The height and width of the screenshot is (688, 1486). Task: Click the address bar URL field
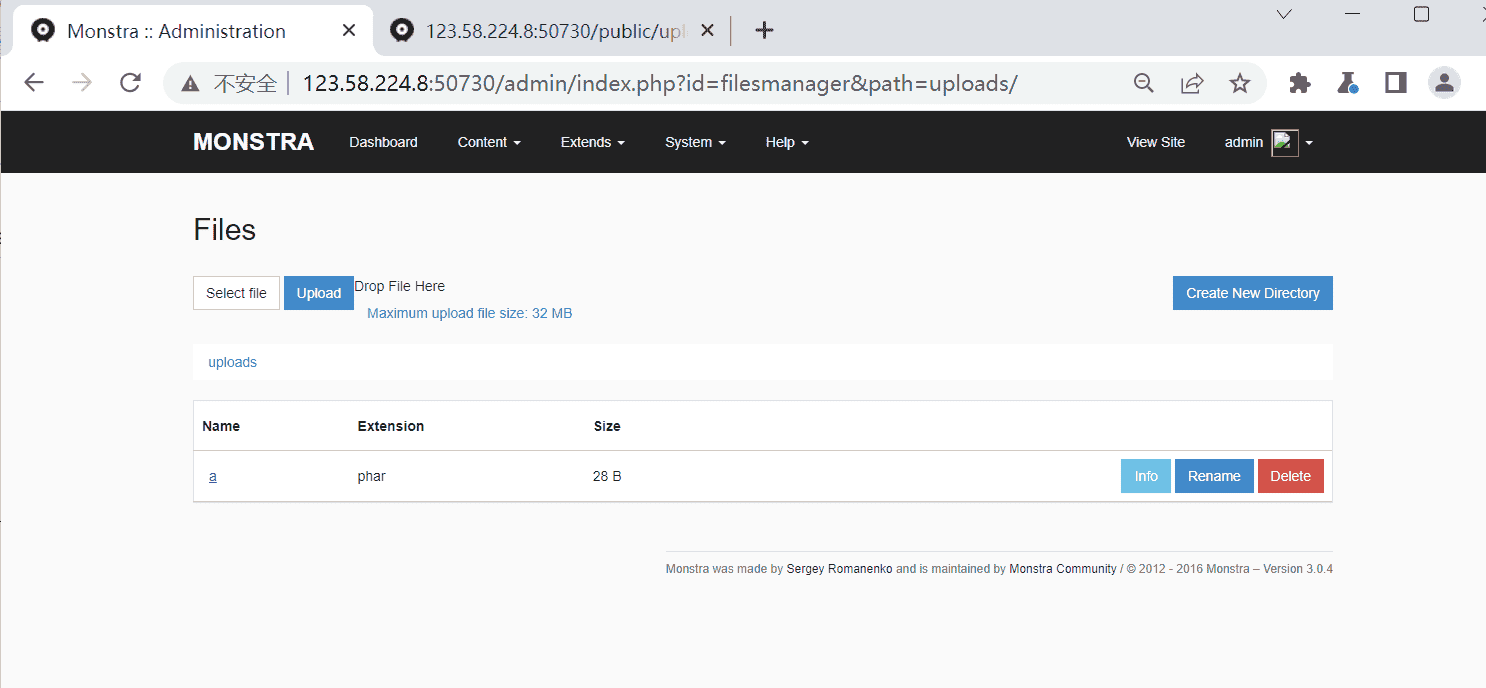660,83
